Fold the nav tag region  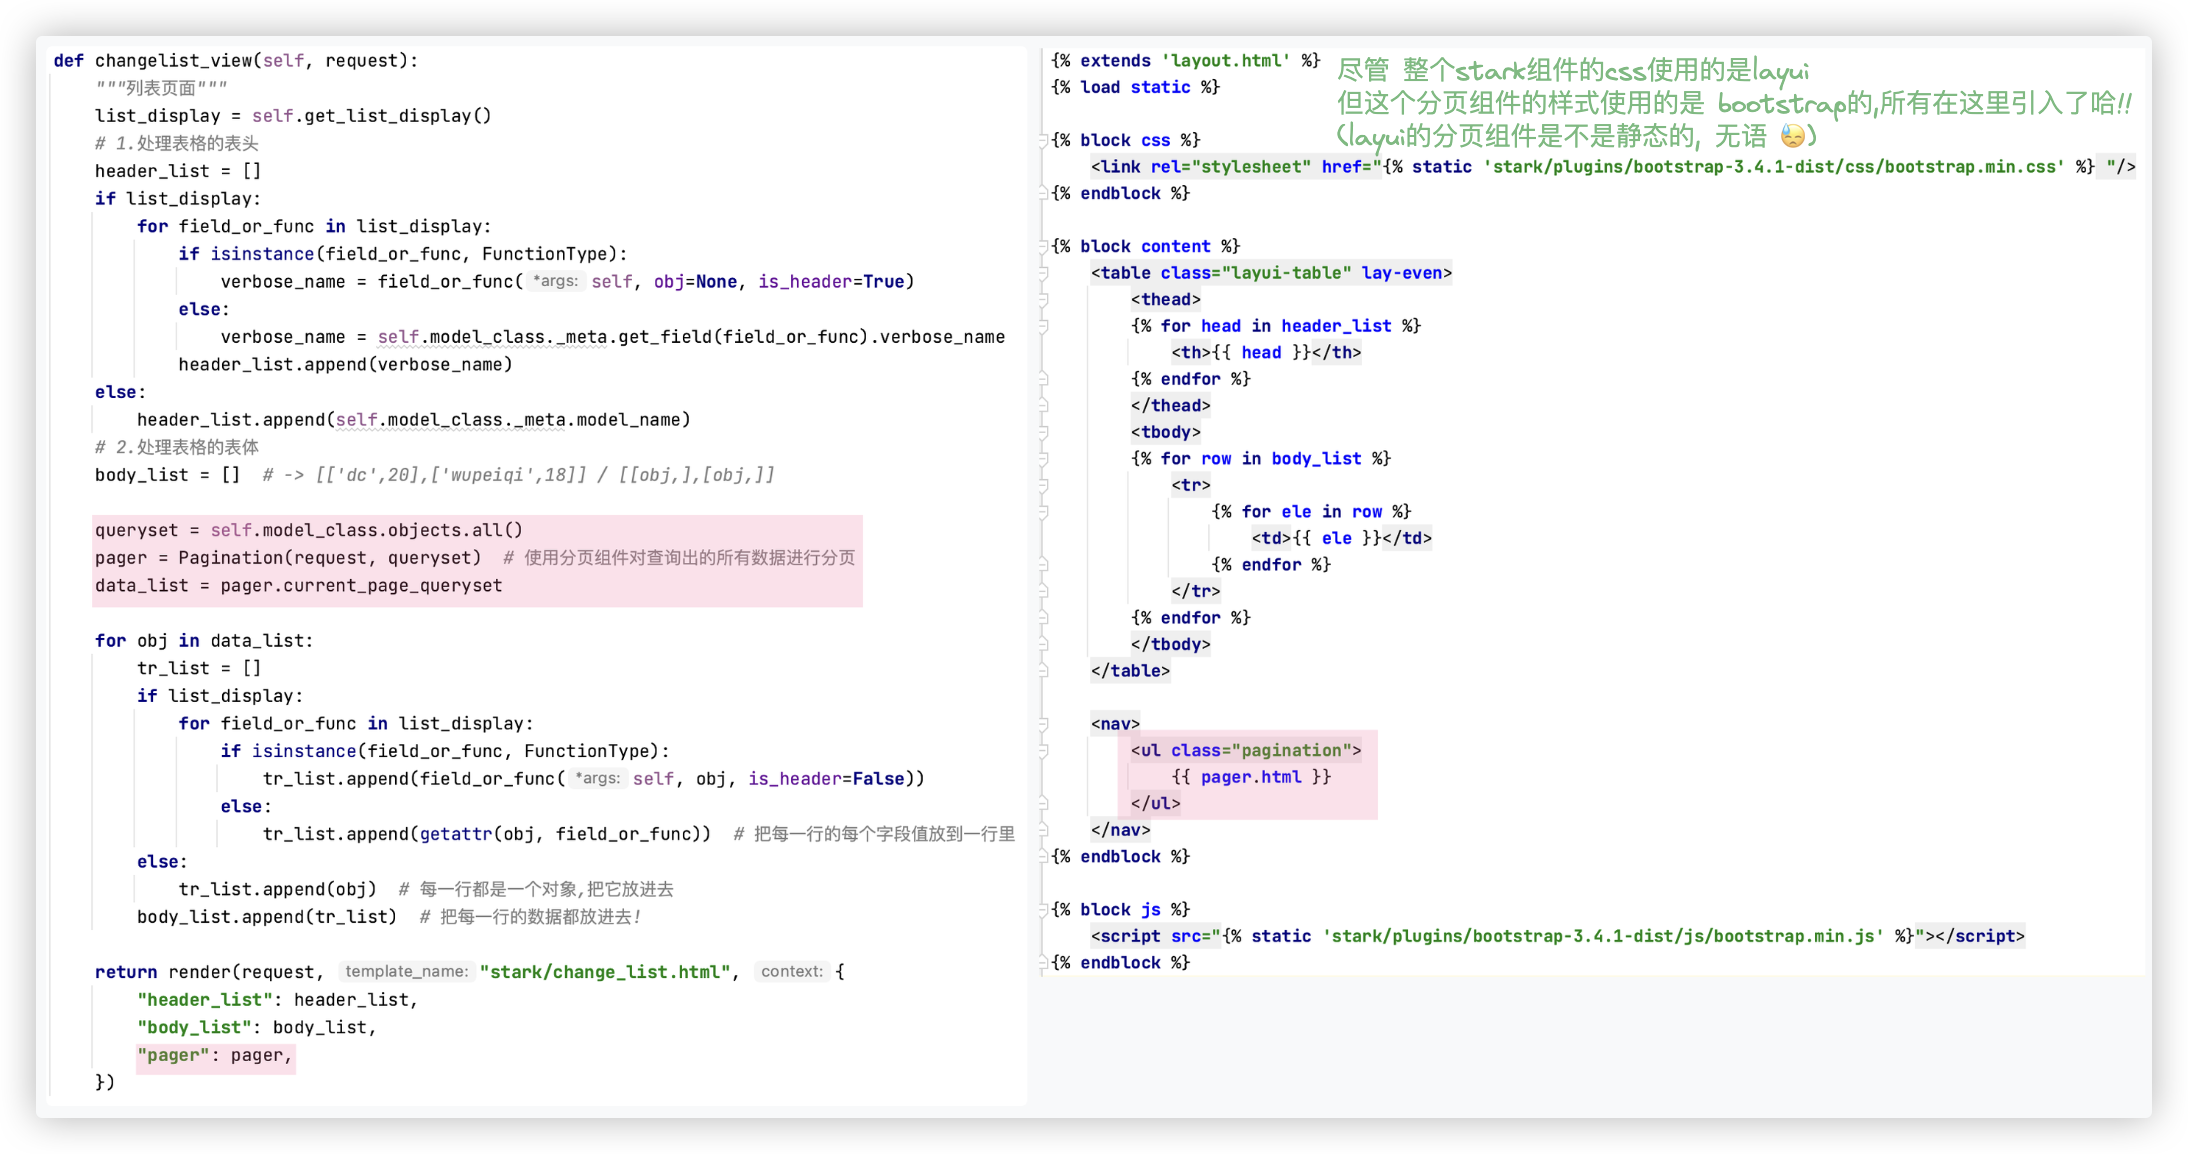tap(1043, 724)
